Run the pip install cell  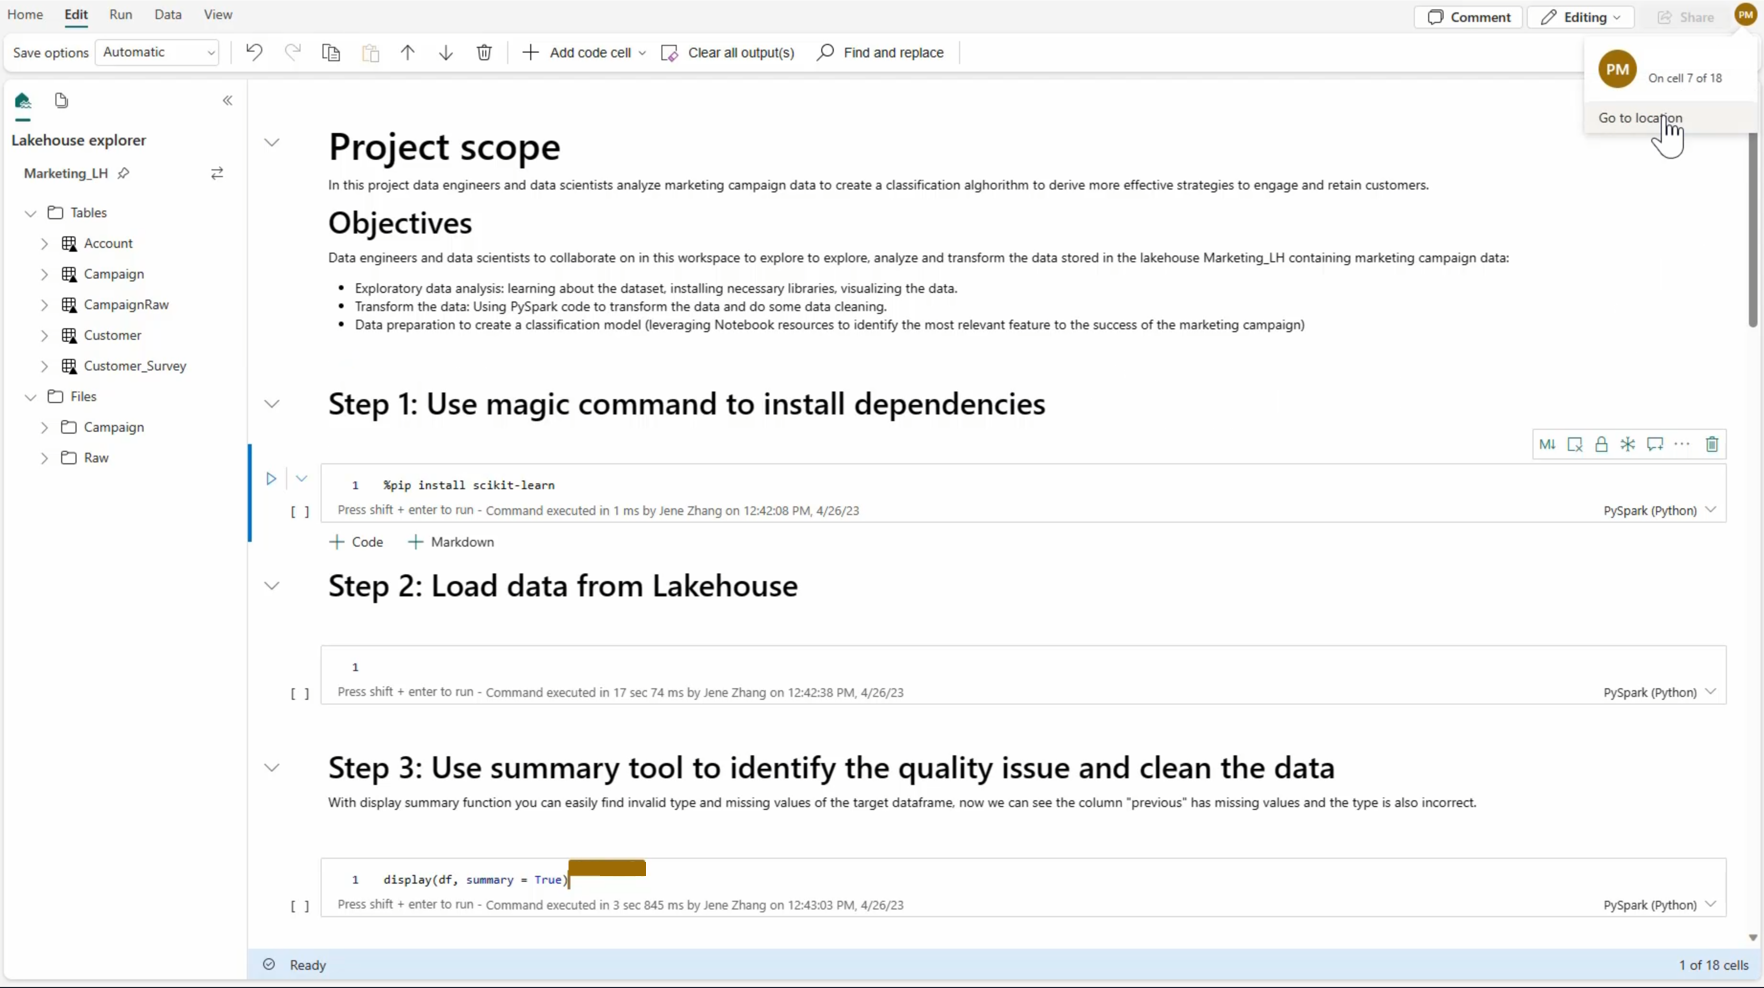tap(271, 479)
